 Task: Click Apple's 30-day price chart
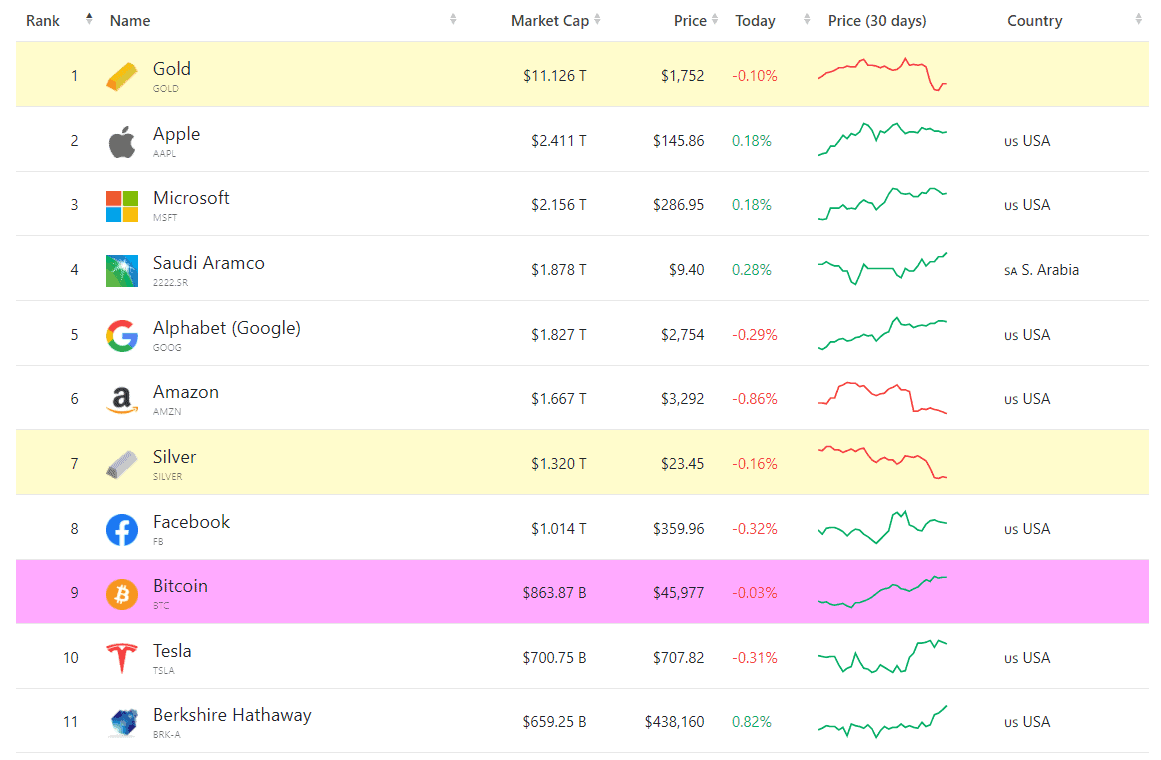(882, 139)
